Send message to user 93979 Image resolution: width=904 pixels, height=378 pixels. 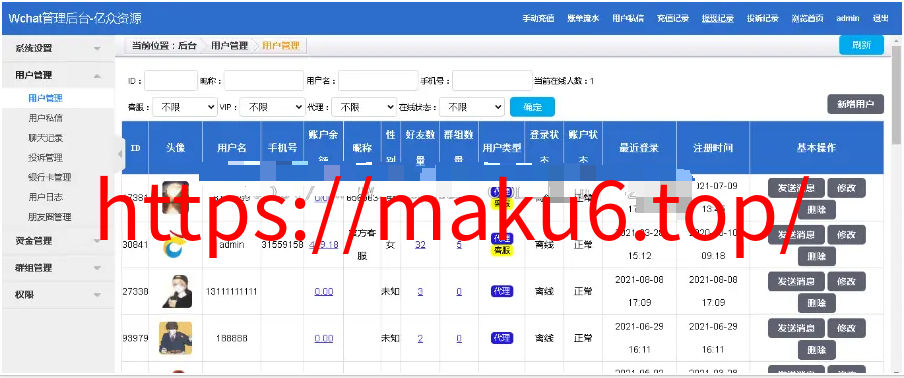pos(796,328)
